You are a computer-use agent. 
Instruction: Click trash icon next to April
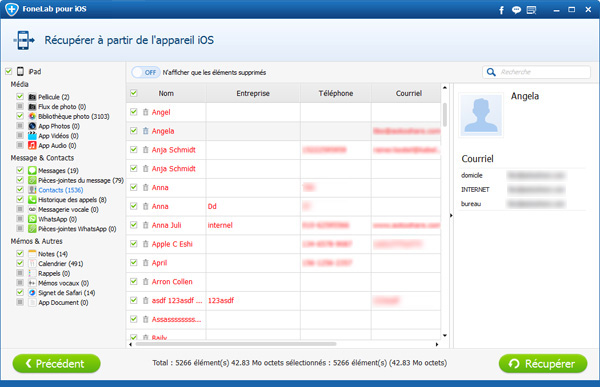145,263
